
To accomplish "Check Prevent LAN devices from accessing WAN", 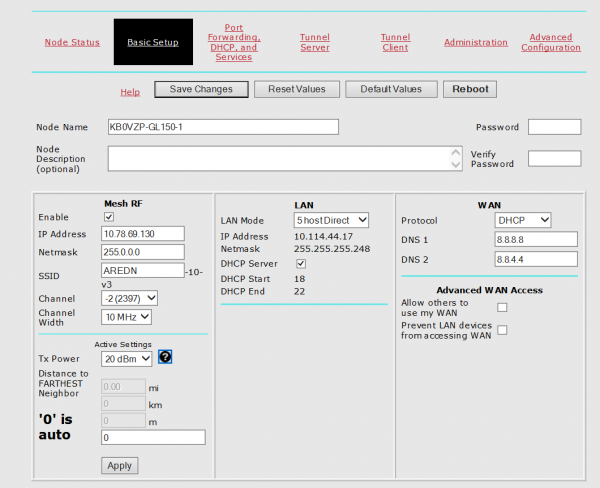I will pyautogui.click(x=502, y=330).
